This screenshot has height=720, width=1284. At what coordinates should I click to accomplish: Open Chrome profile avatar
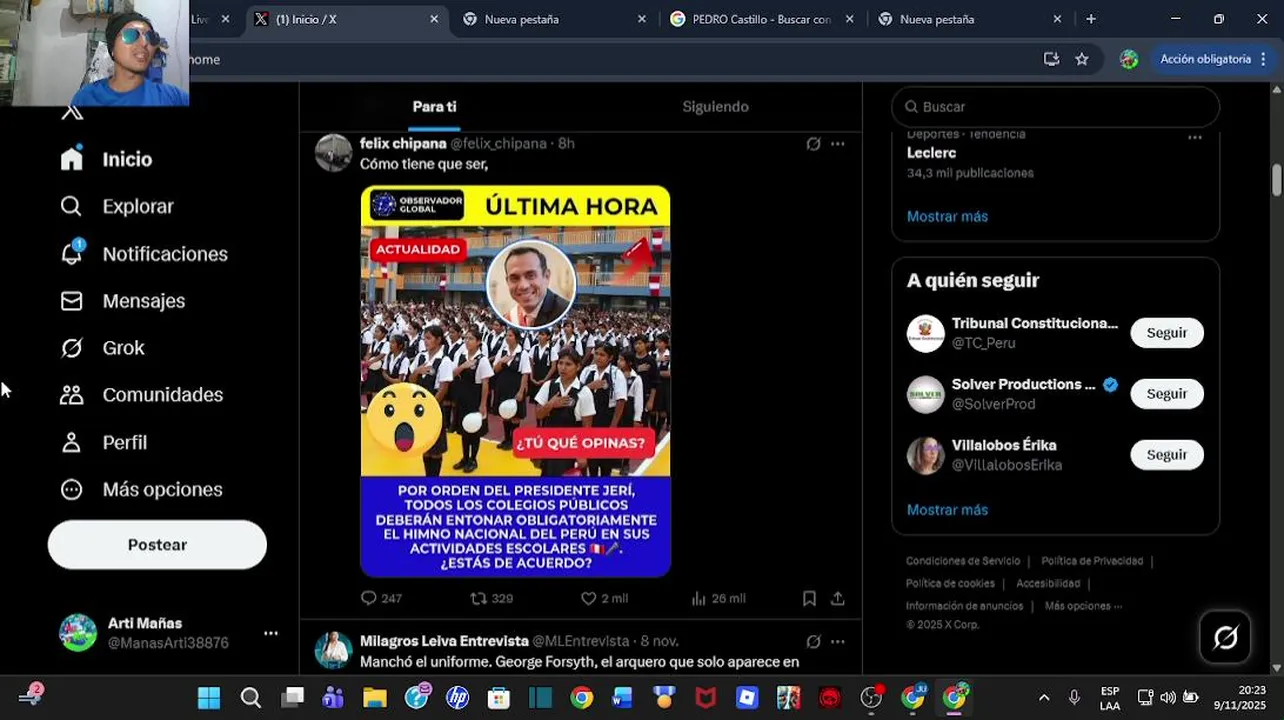click(1129, 59)
